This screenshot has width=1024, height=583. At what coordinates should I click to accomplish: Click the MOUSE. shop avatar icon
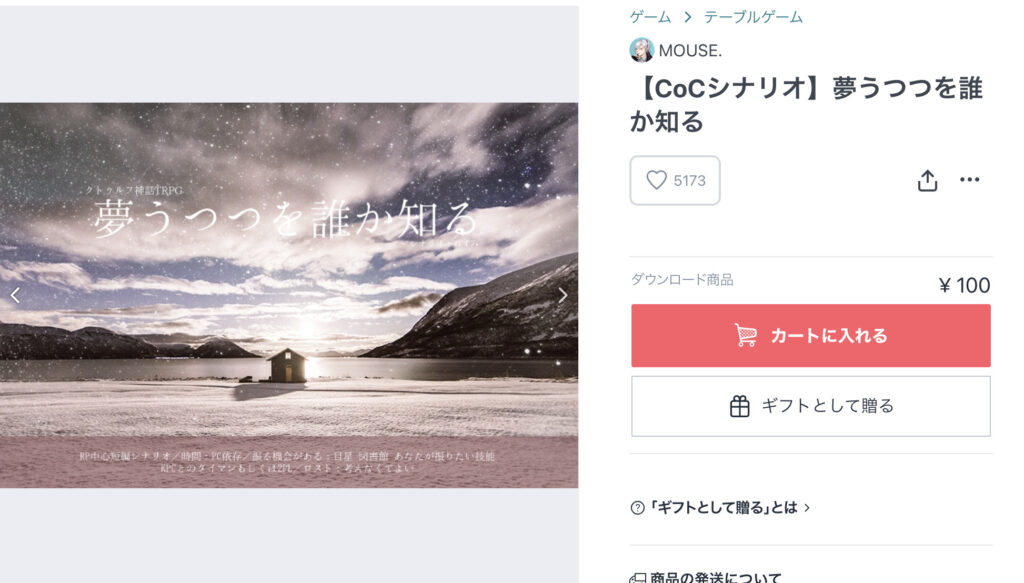(642, 50)
